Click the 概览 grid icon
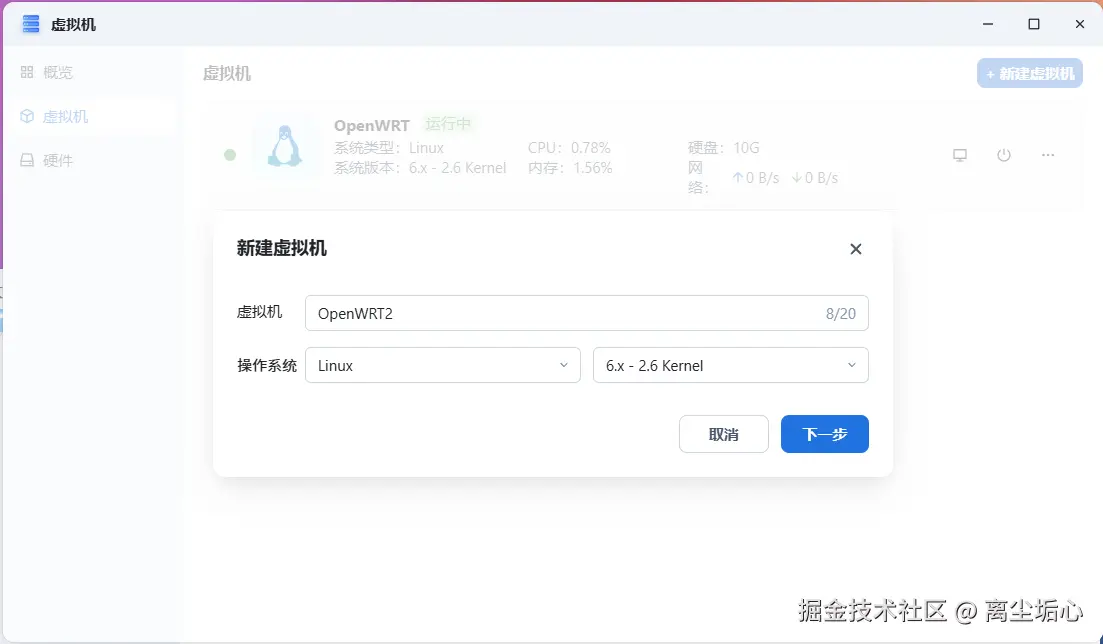This screenshot has height=644, width=1103. point(27,72)
